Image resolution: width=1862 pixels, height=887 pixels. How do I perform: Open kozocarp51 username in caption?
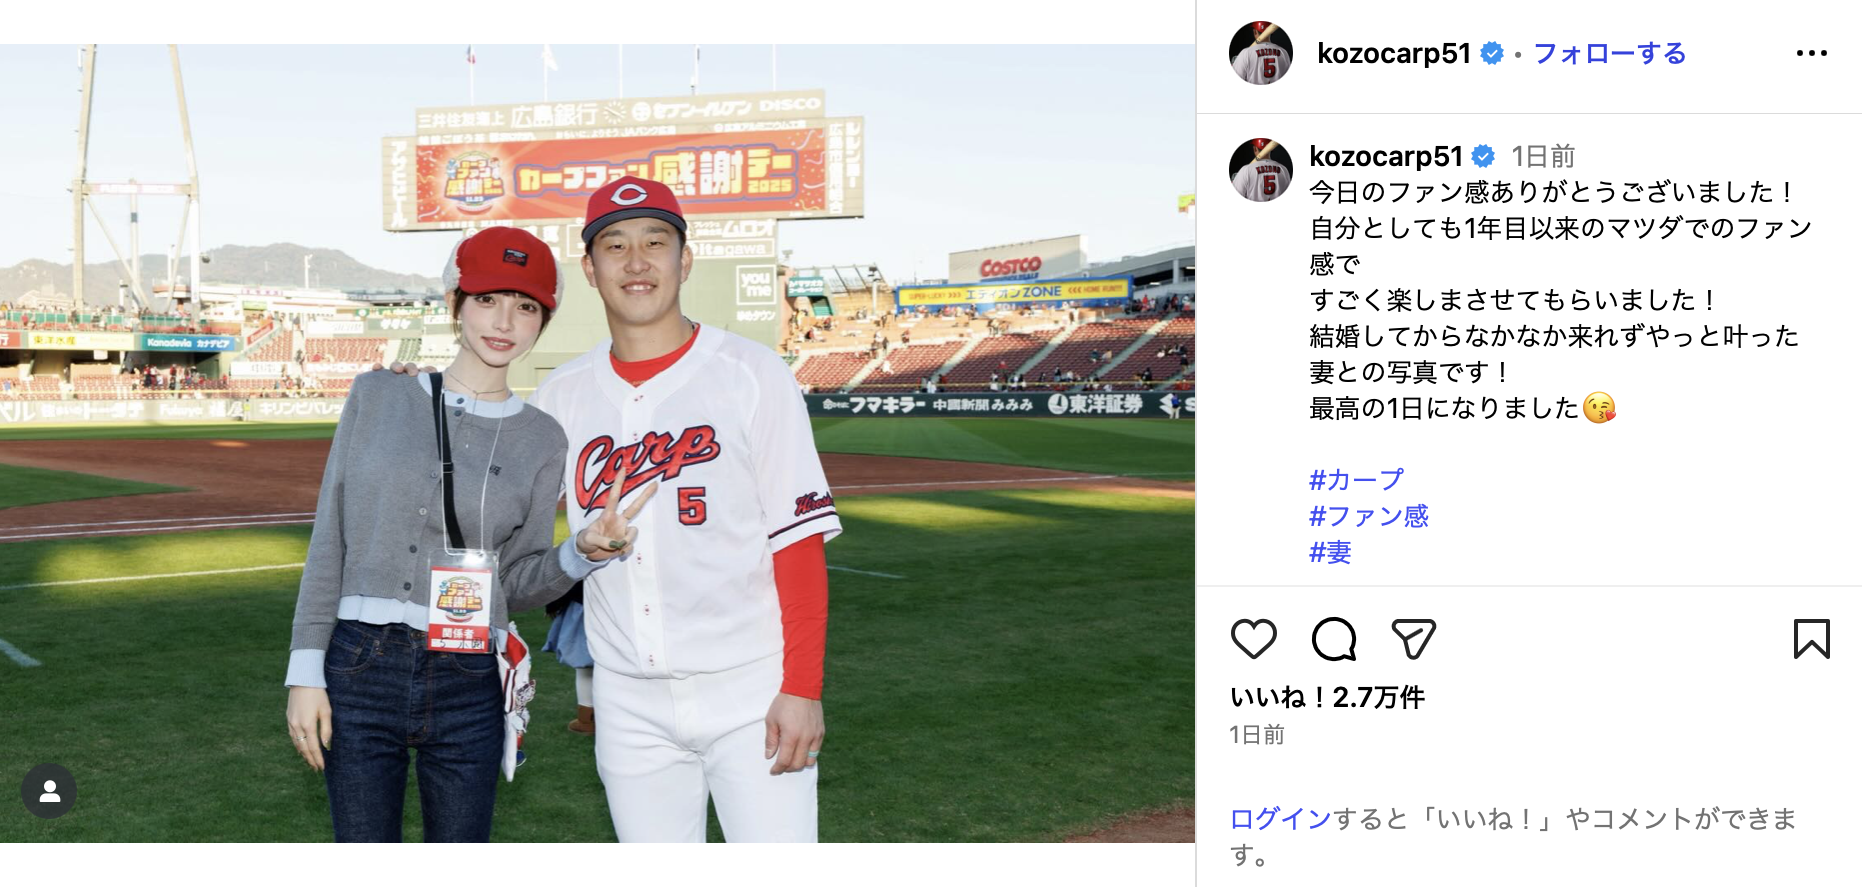pos(1385,156)
